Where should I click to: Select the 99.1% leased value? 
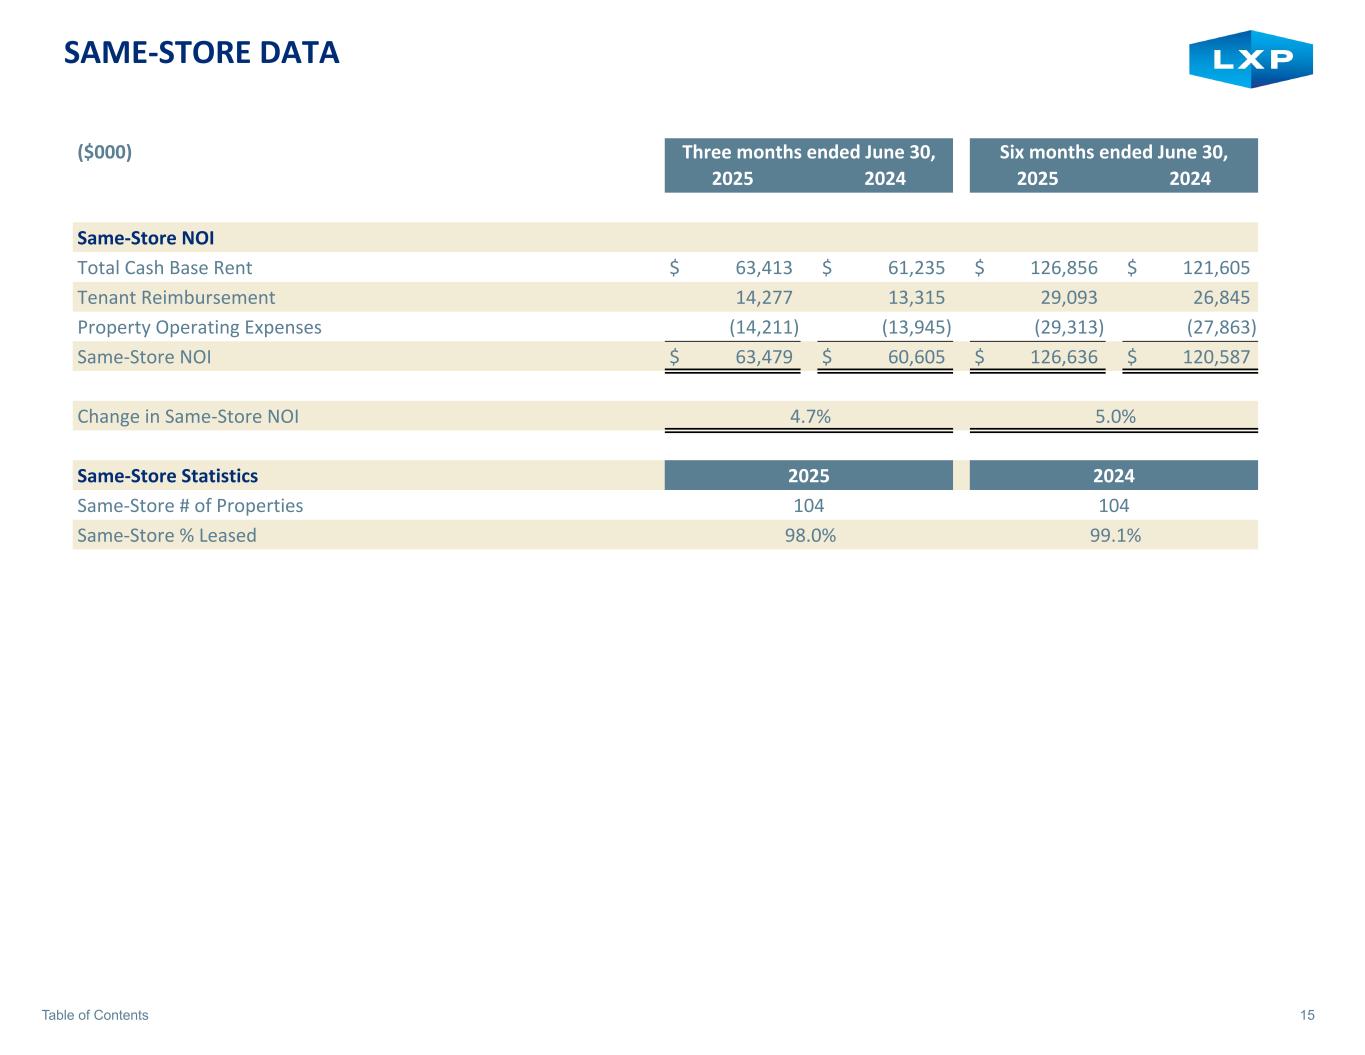pos(1115,535)
